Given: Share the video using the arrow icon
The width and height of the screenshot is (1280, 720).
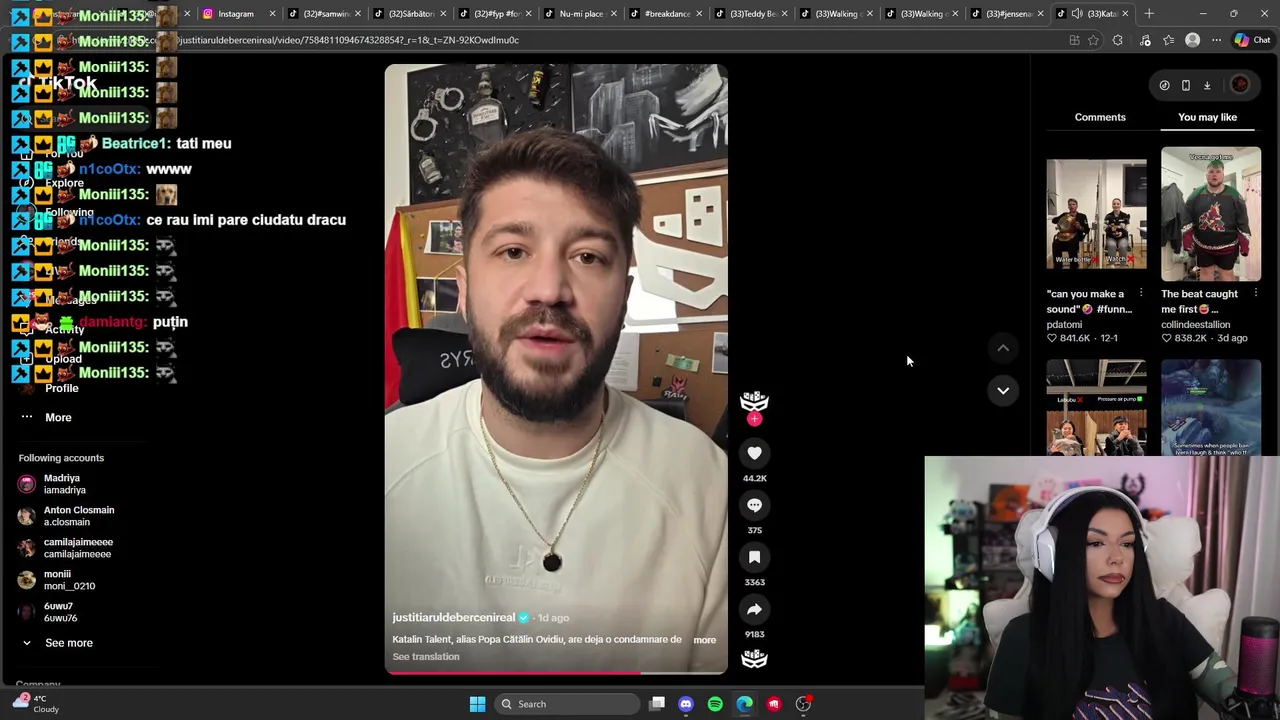Looking at the screenshot, I should point(754,609).
